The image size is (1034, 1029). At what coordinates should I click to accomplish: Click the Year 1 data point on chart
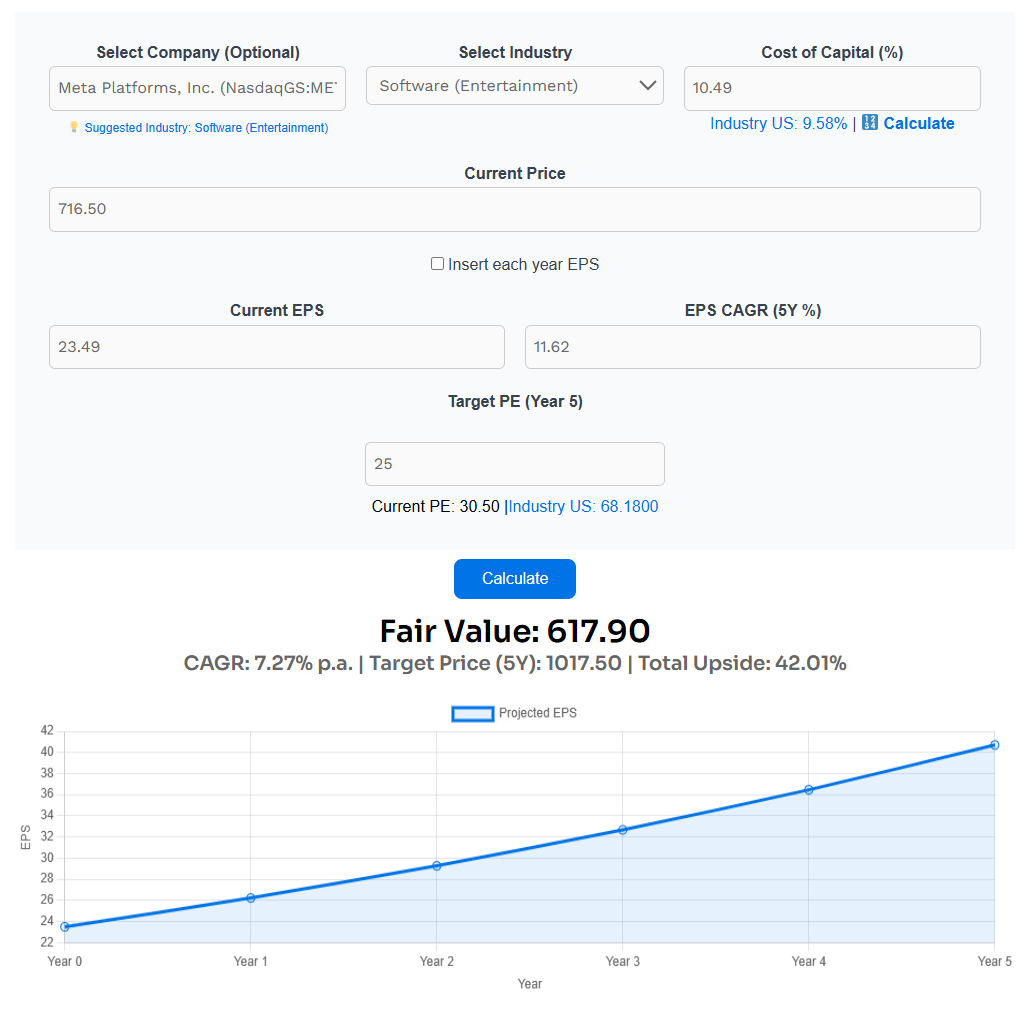click(x=251, y=898)
